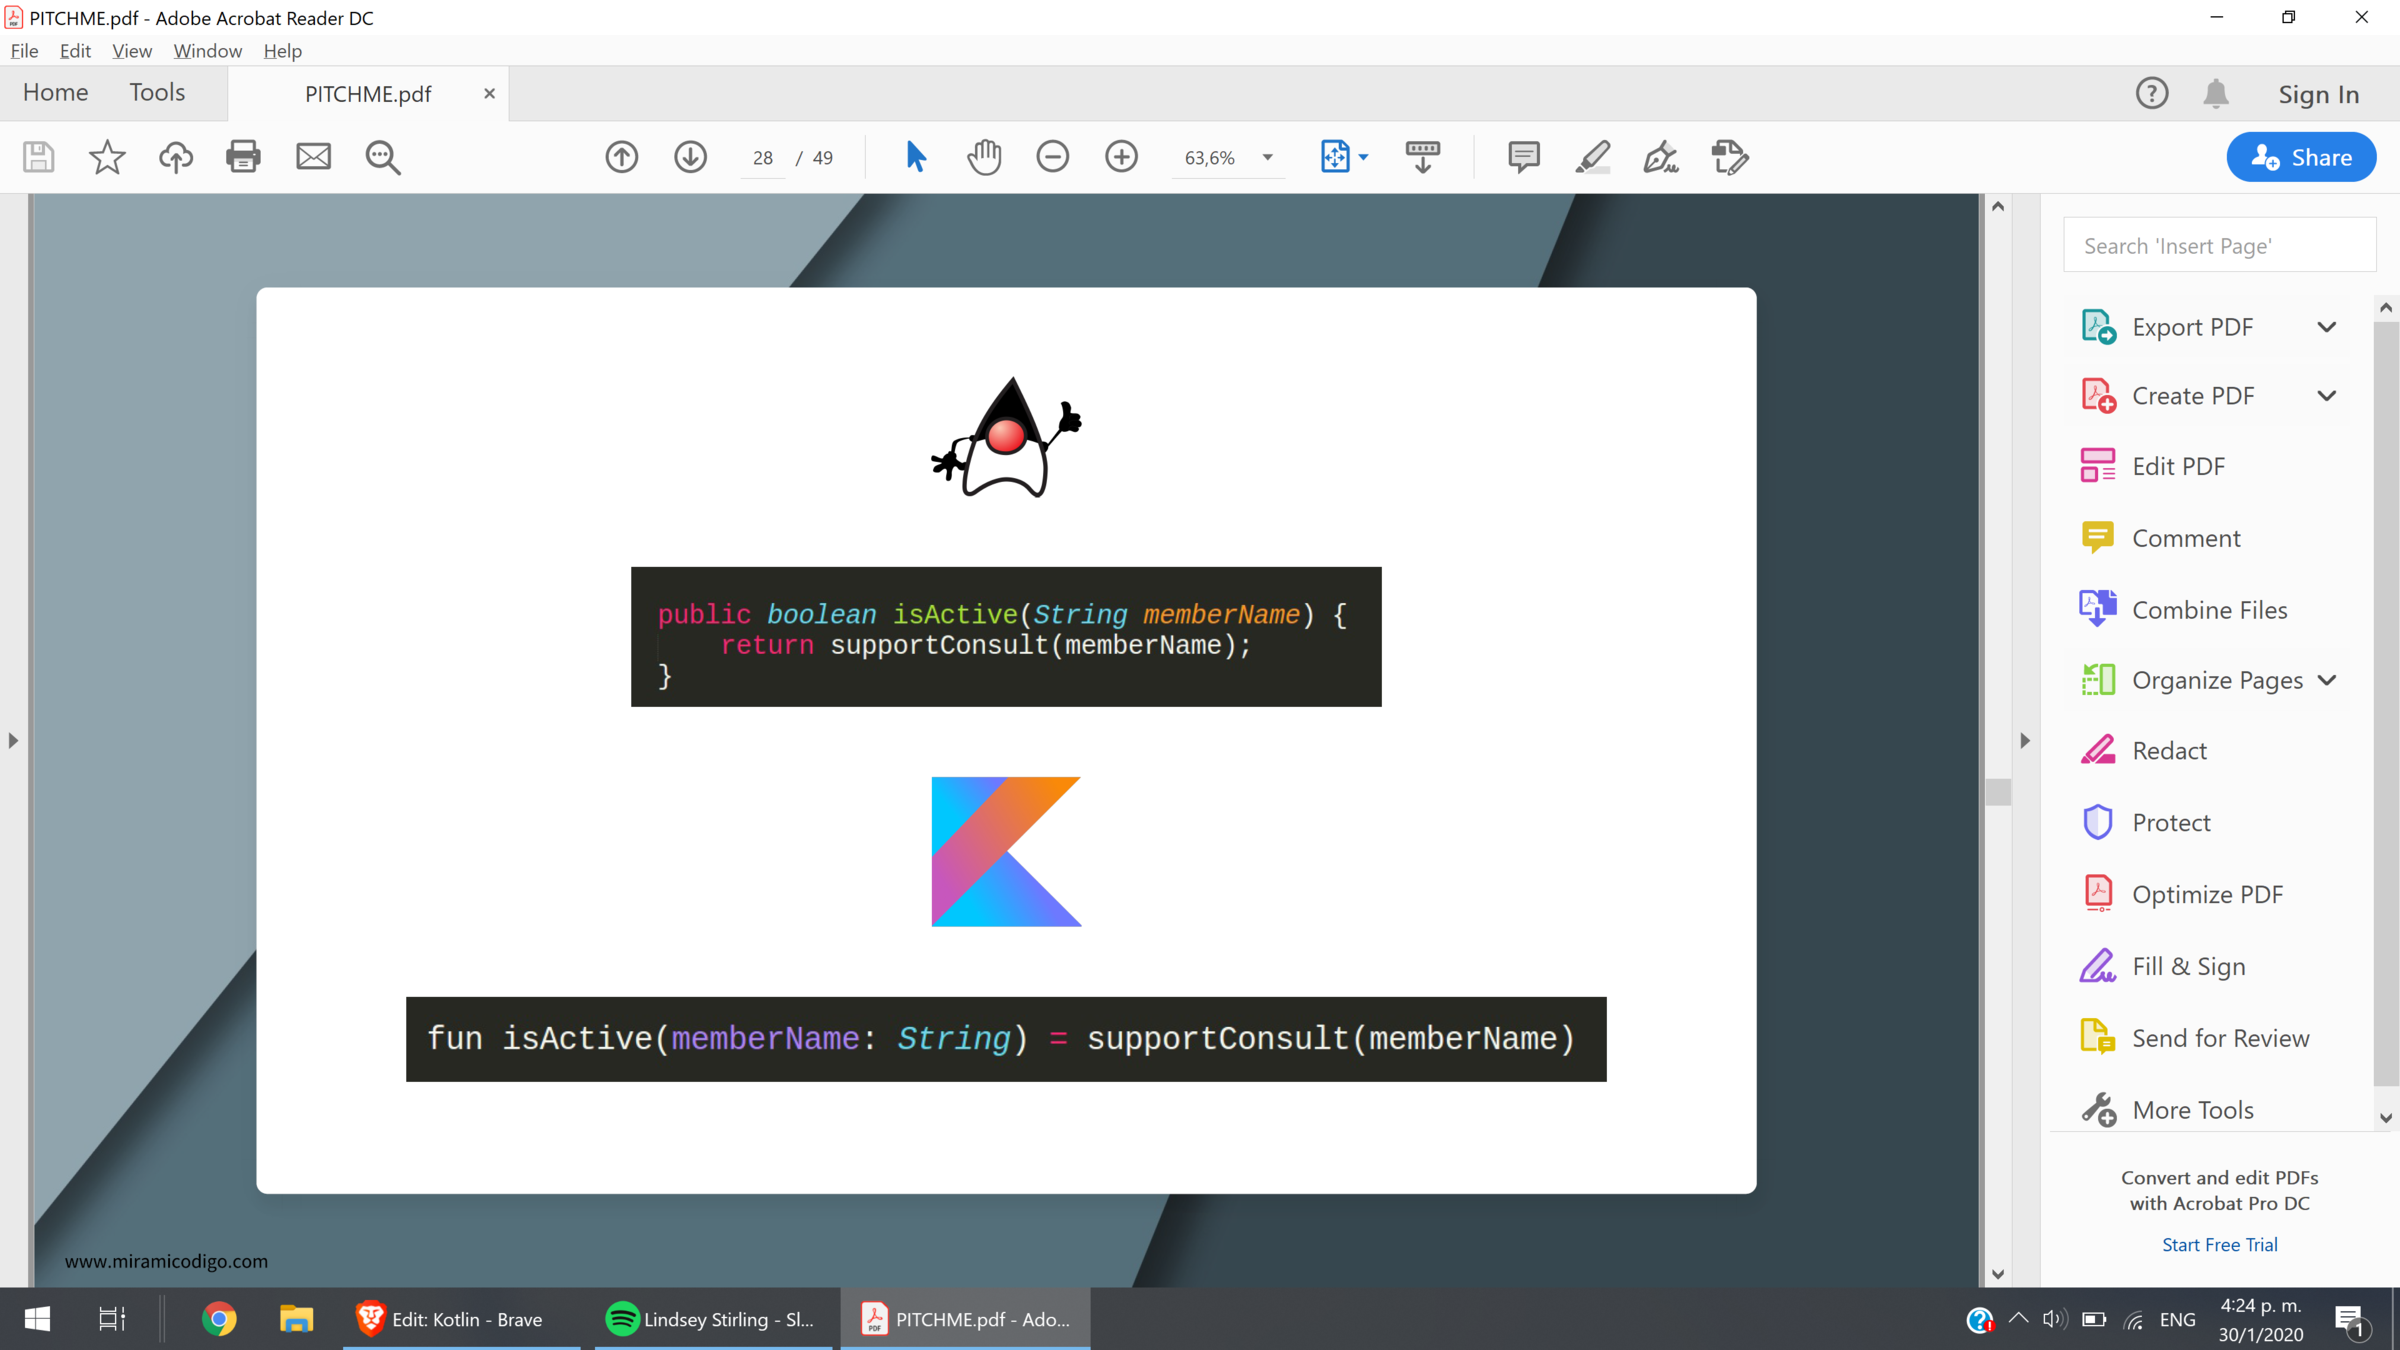Viewport: 2400px width, 1350px height.
Task: Expand Export PDF options
Action: coord(2326,327)
